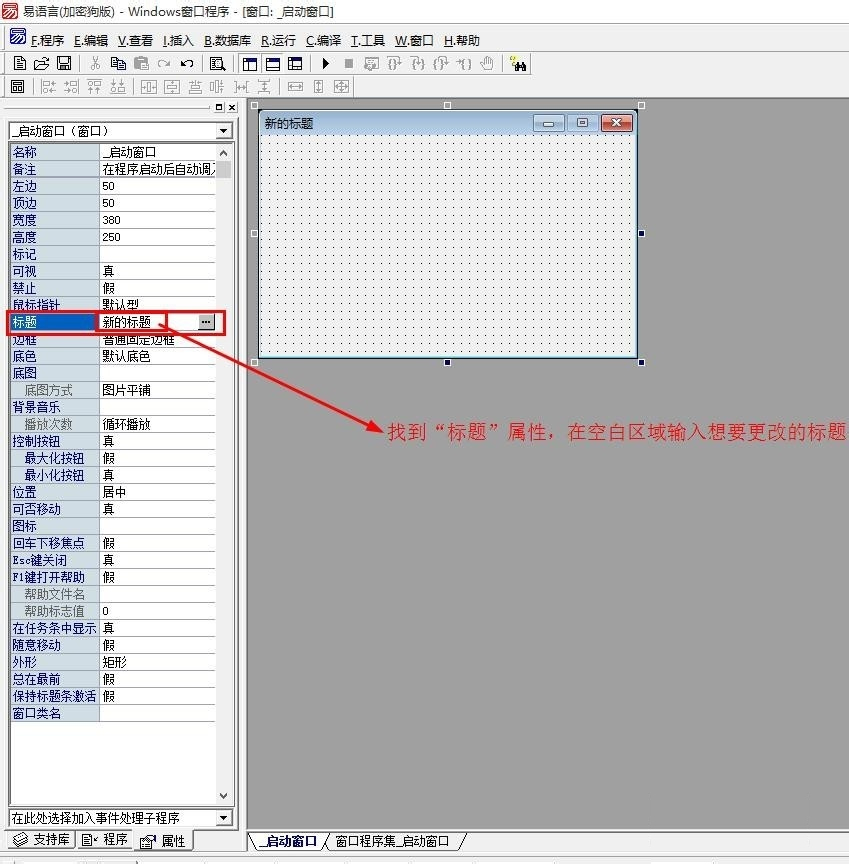The height and width of the screenshot is (864, 849).
Task: Click the window preview icon on second toolbar
Action: [x=18, y=87]
